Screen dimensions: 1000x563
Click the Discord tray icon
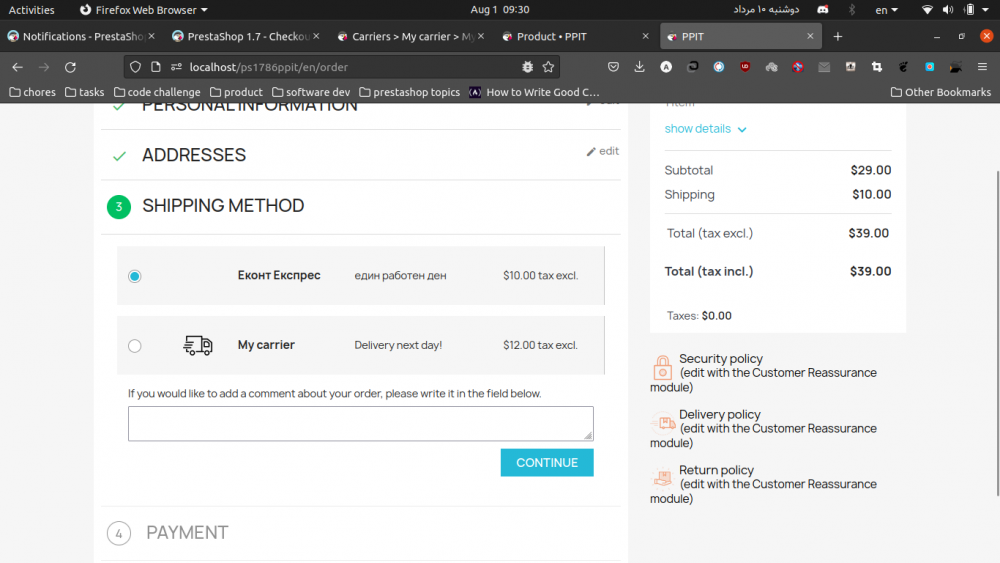coord(823,10)
